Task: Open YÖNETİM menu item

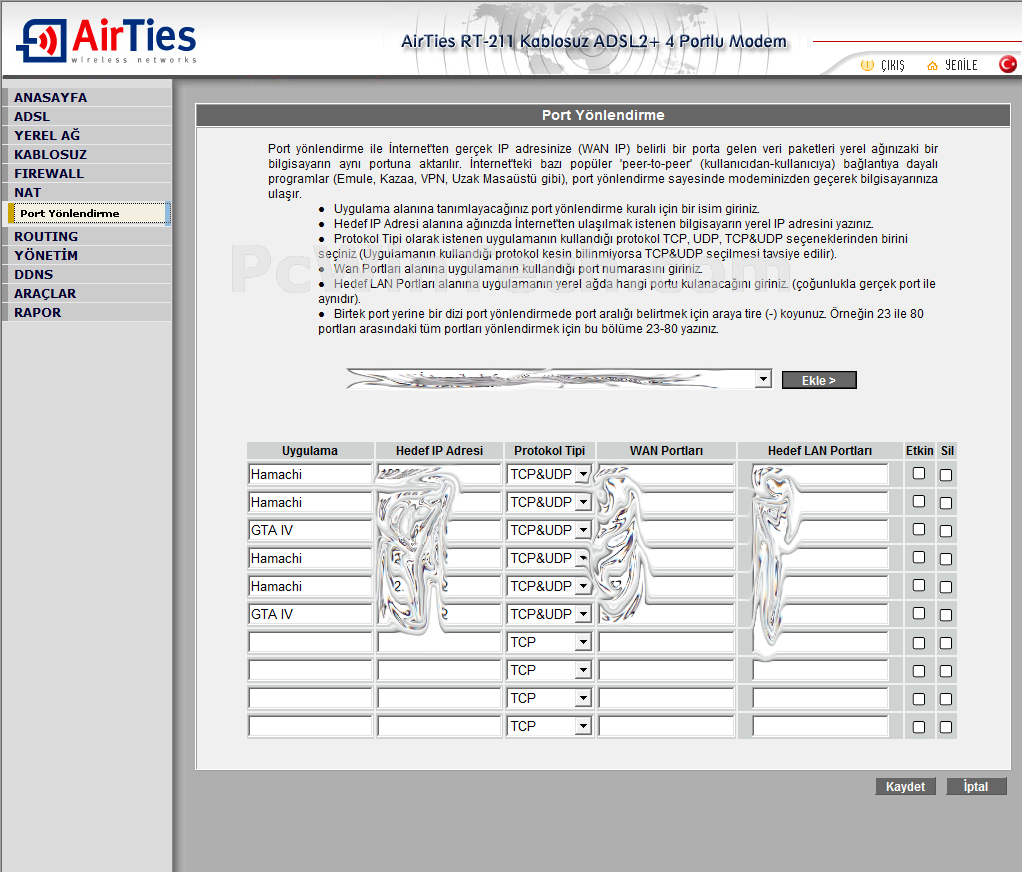Action: 87,255
